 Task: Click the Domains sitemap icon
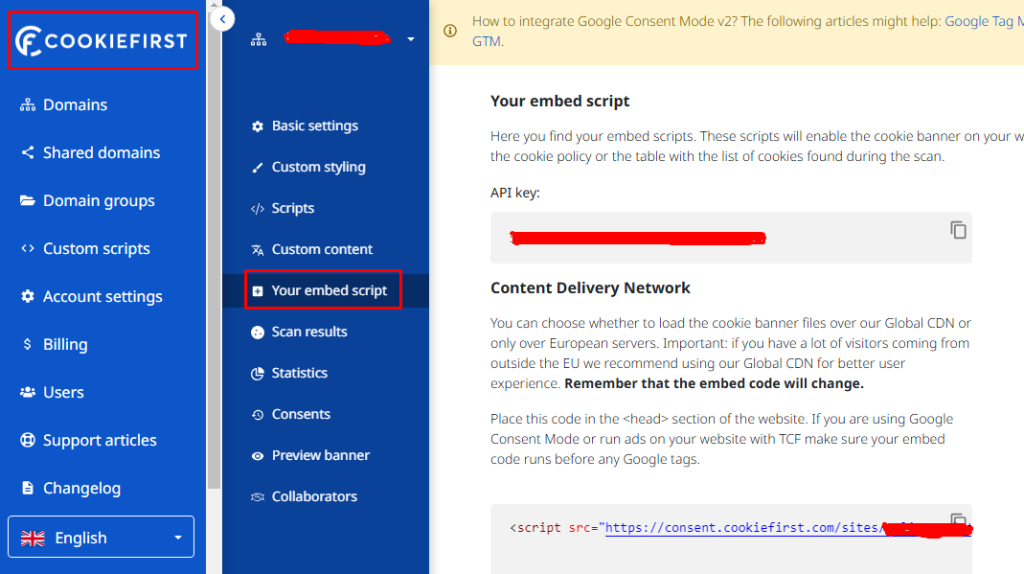tap(27, 105)
